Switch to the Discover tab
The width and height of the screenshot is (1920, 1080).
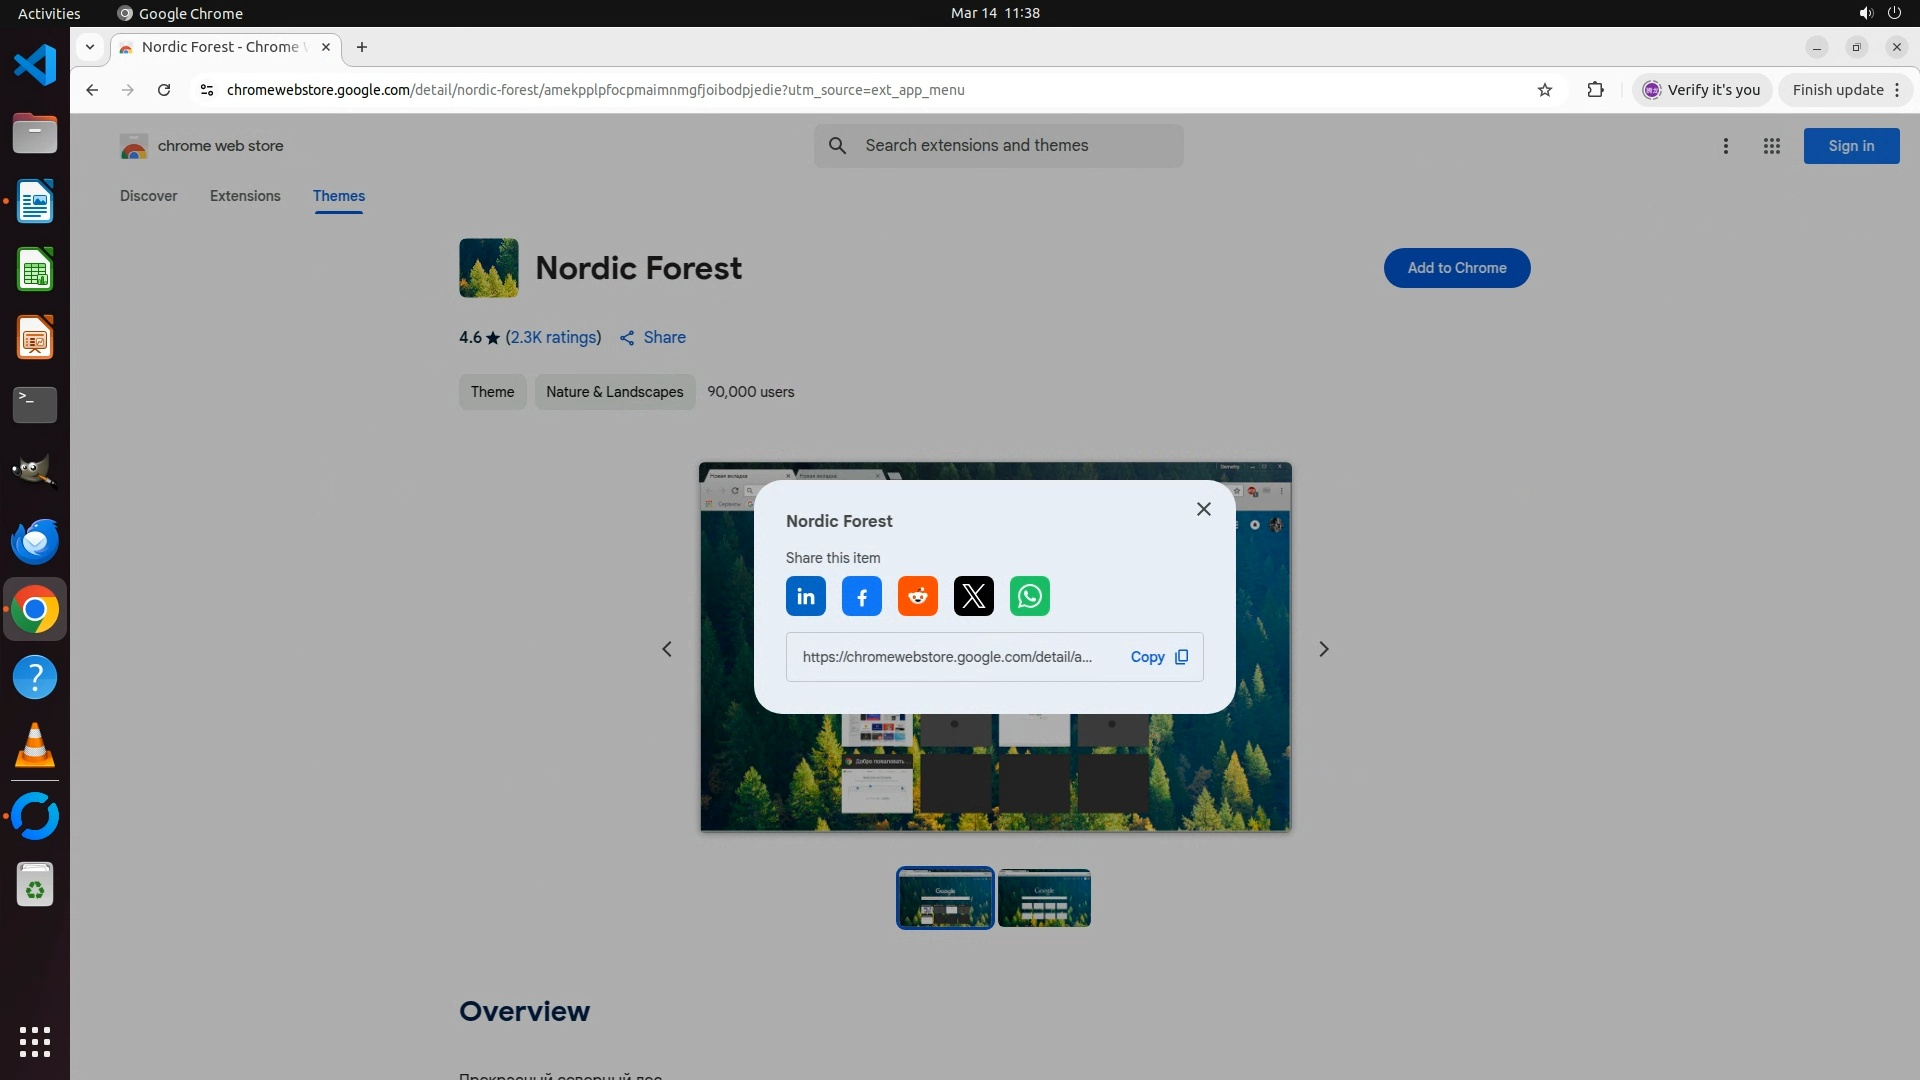(x=148, y=196)
